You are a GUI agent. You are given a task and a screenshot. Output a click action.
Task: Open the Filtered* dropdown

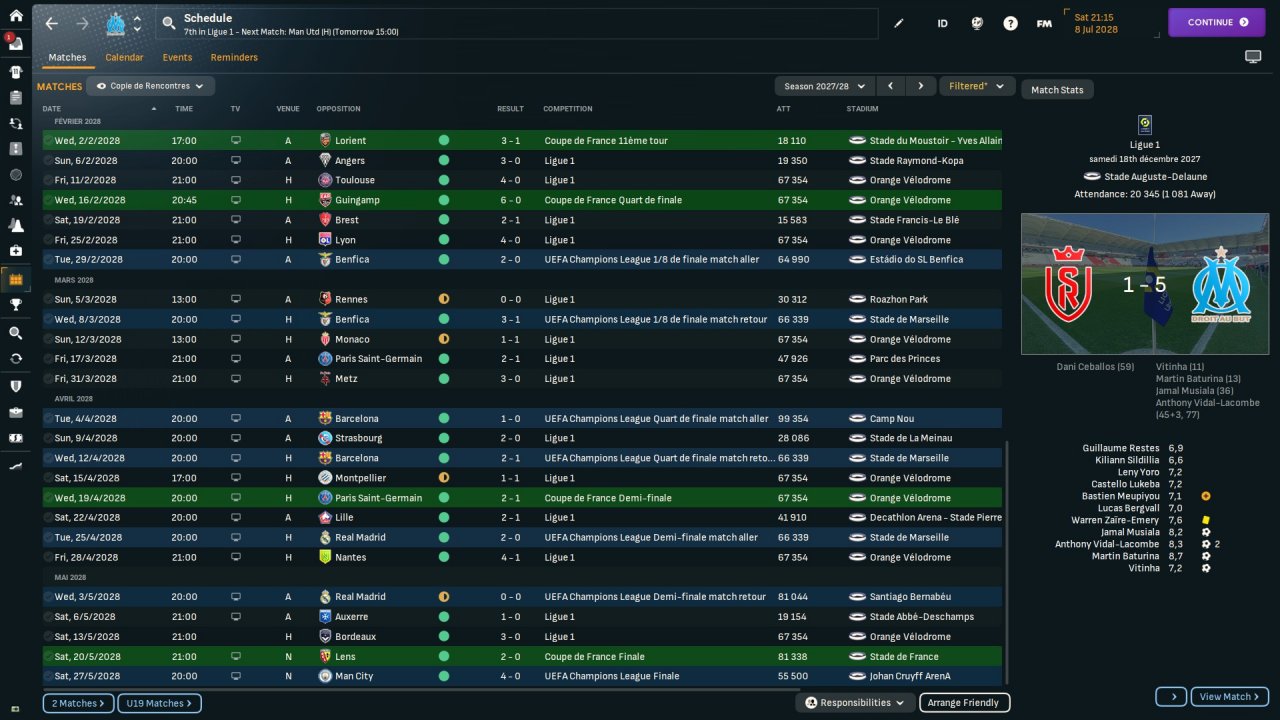(977, 86)
